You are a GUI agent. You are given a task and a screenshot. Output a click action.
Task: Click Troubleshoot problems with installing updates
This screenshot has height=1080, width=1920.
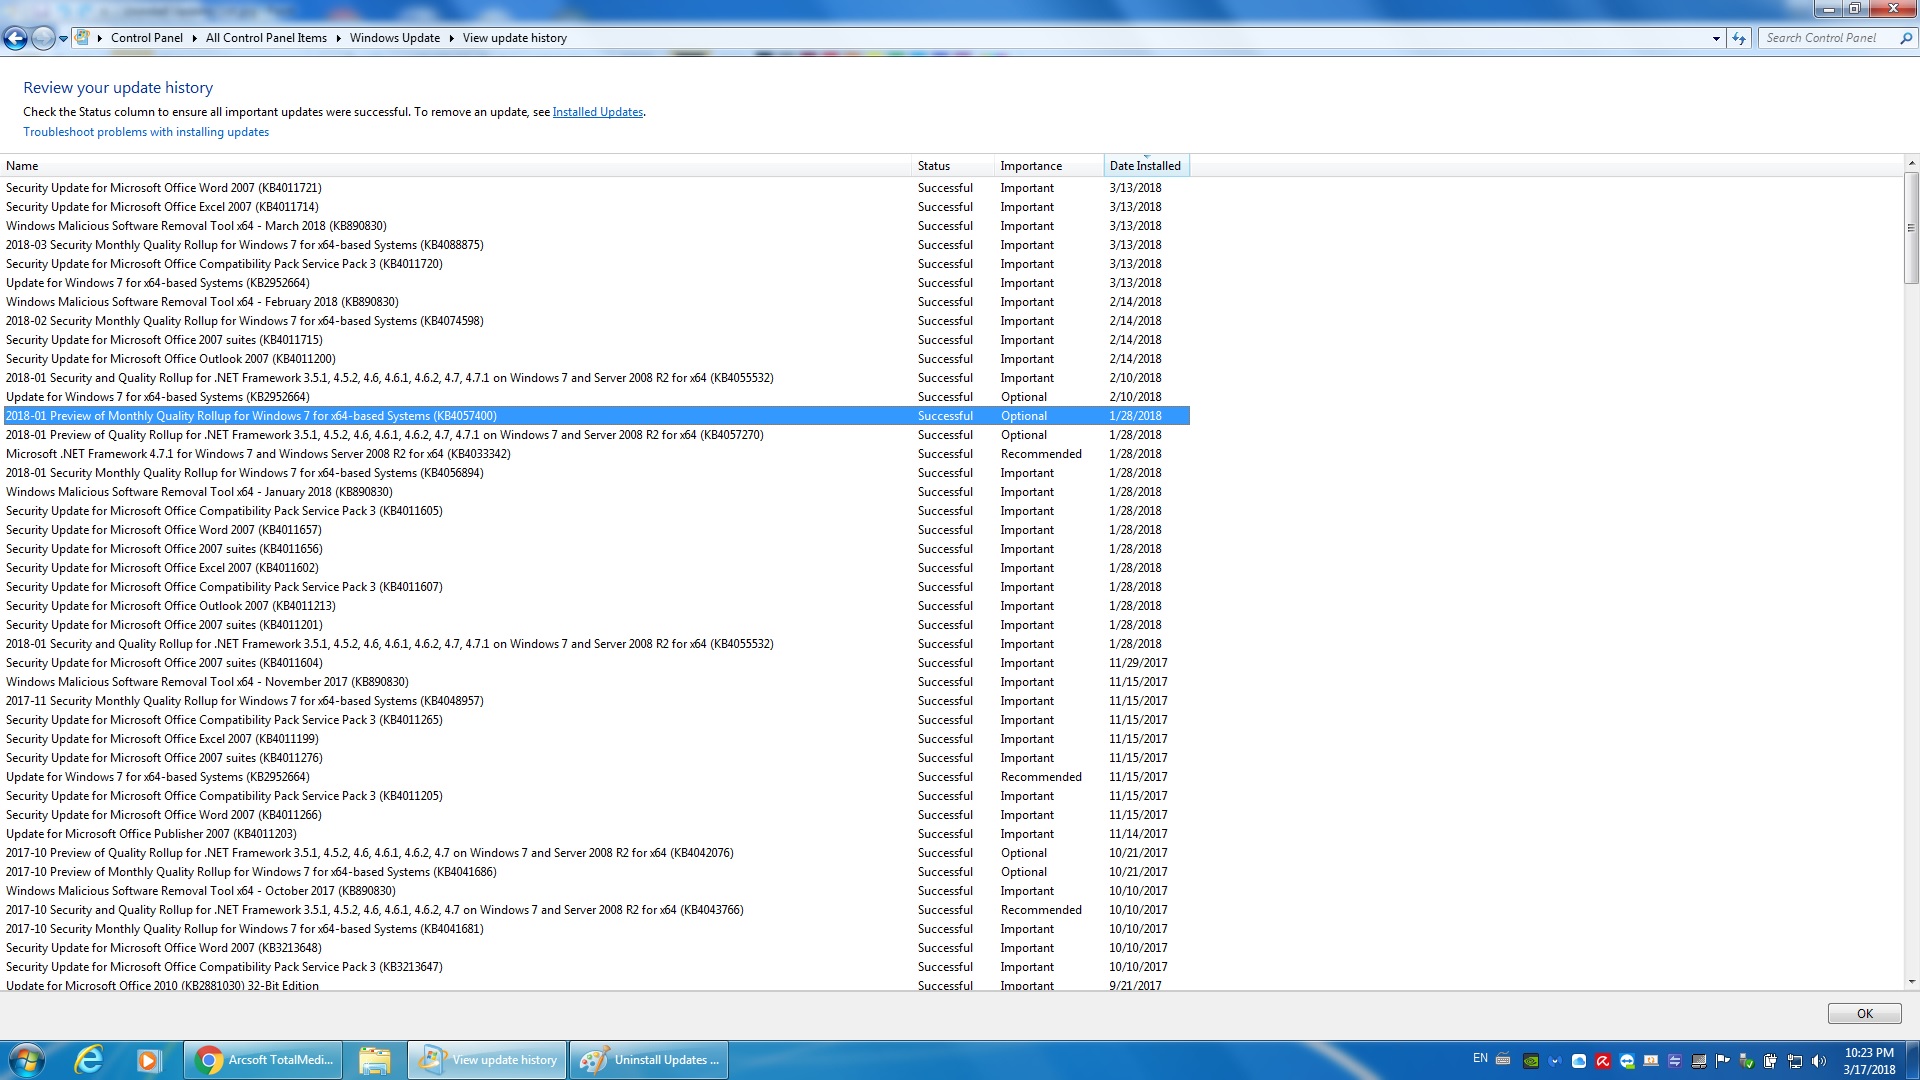pyautogui.click(x=146, y=132)
